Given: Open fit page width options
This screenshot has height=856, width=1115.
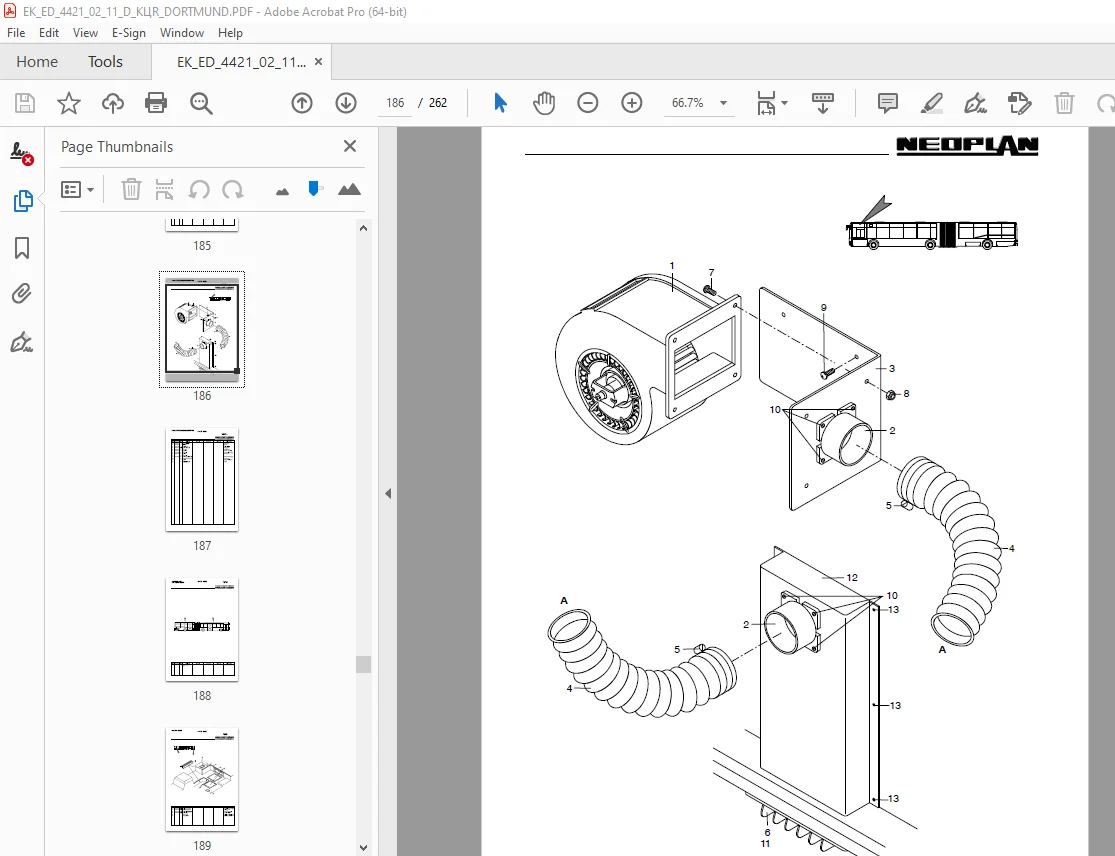Looking at the screenshot, I should point(772,103).
